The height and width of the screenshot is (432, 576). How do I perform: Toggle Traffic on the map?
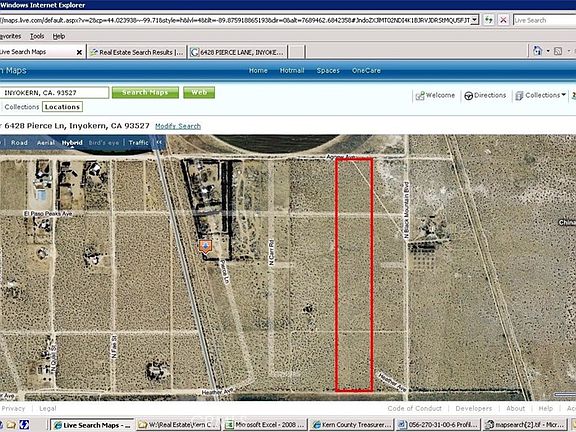tap(138, 143)
